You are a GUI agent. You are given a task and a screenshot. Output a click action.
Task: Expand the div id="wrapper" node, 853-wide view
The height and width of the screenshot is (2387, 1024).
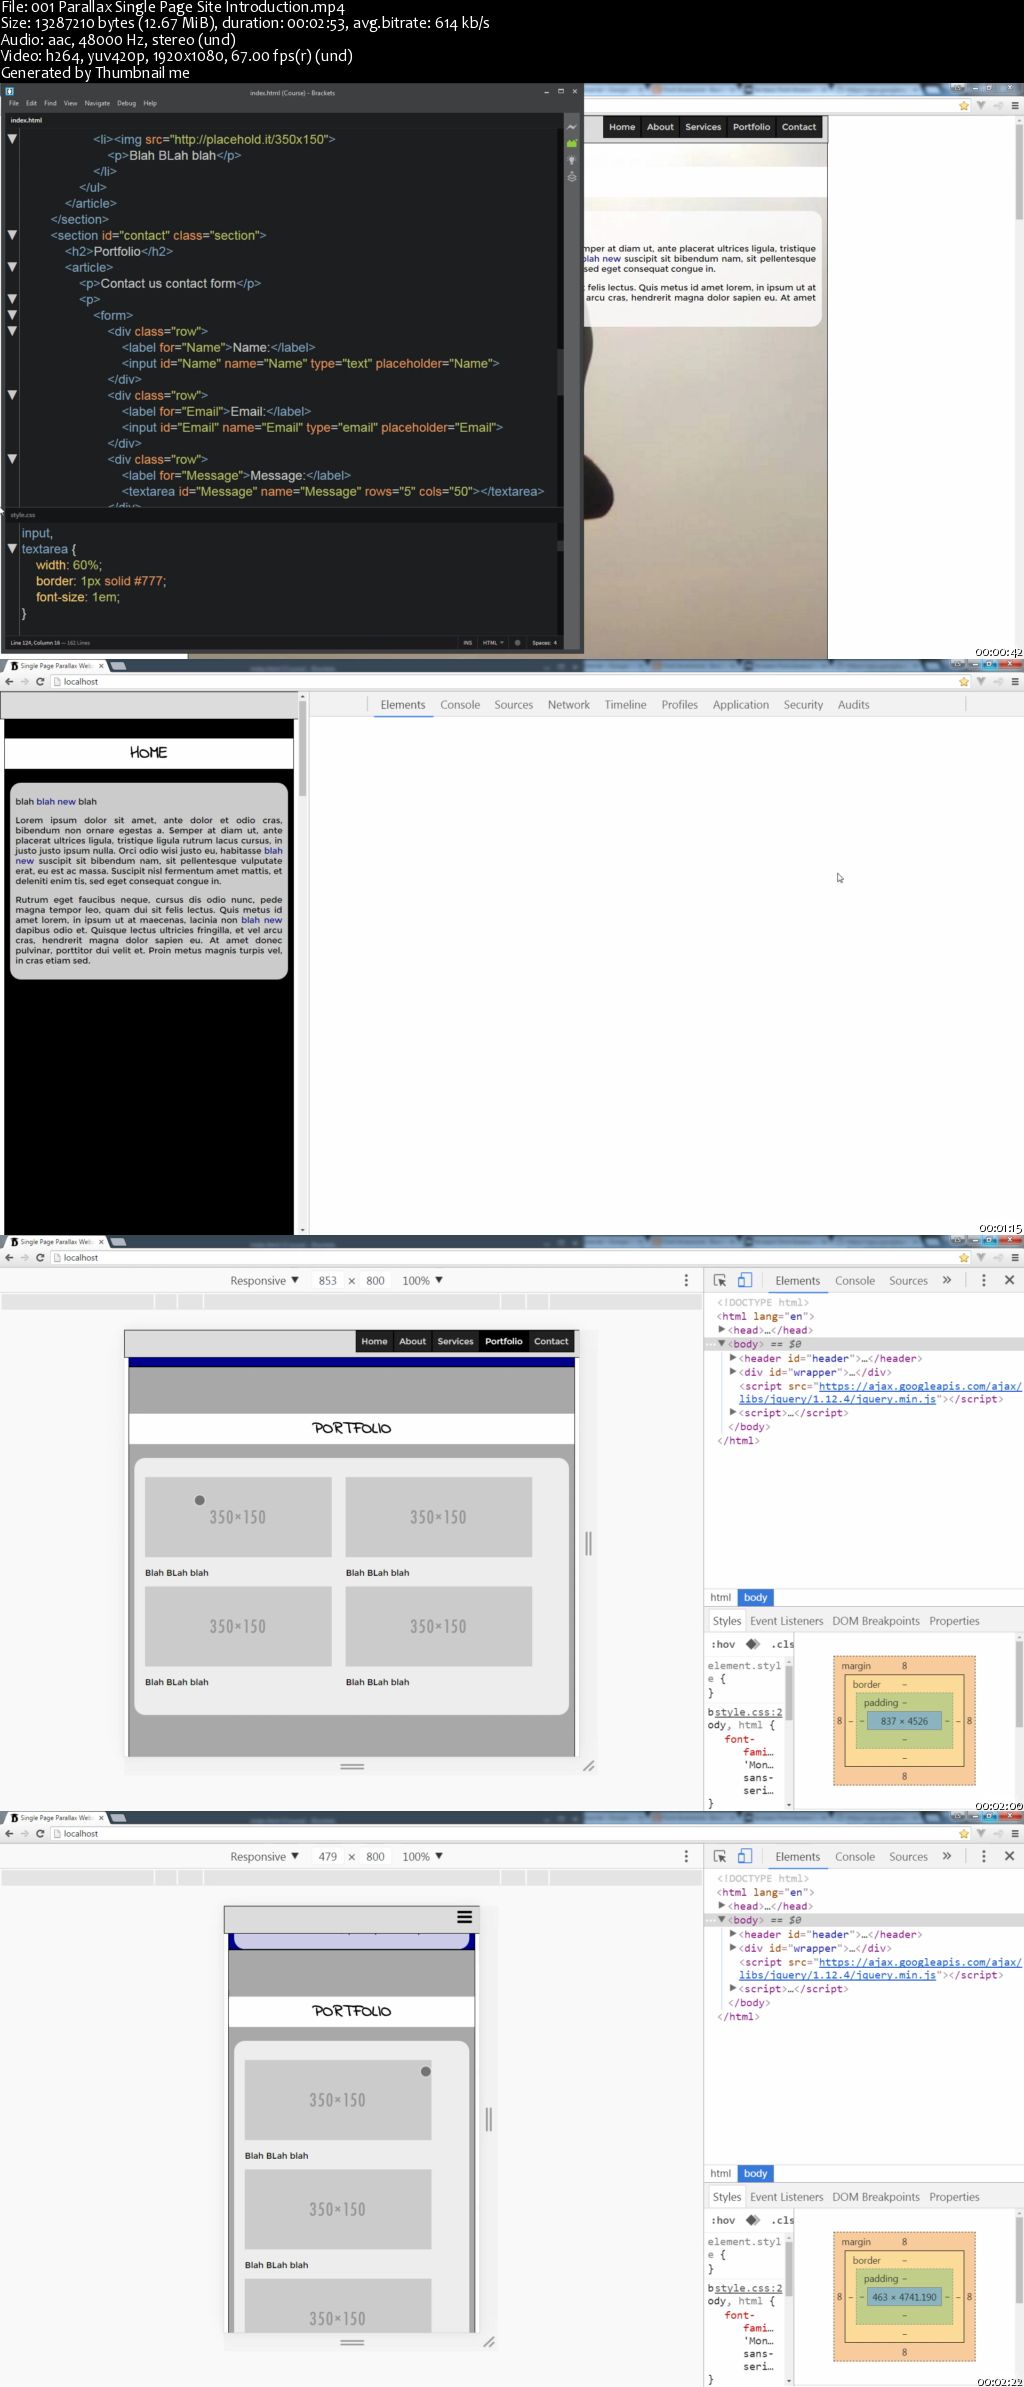pos(733,1372)
